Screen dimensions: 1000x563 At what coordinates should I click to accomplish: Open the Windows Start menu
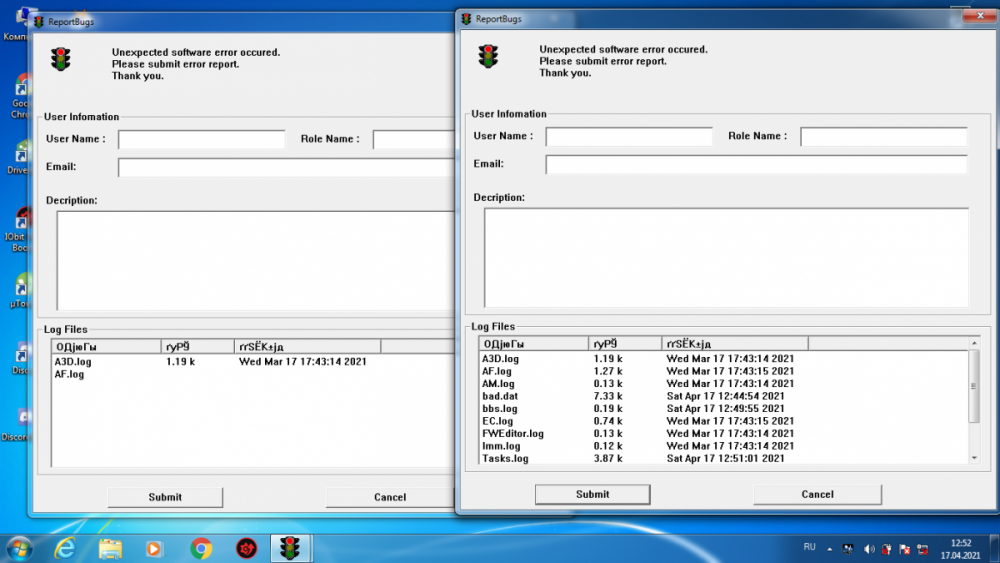tap(19, 548)
